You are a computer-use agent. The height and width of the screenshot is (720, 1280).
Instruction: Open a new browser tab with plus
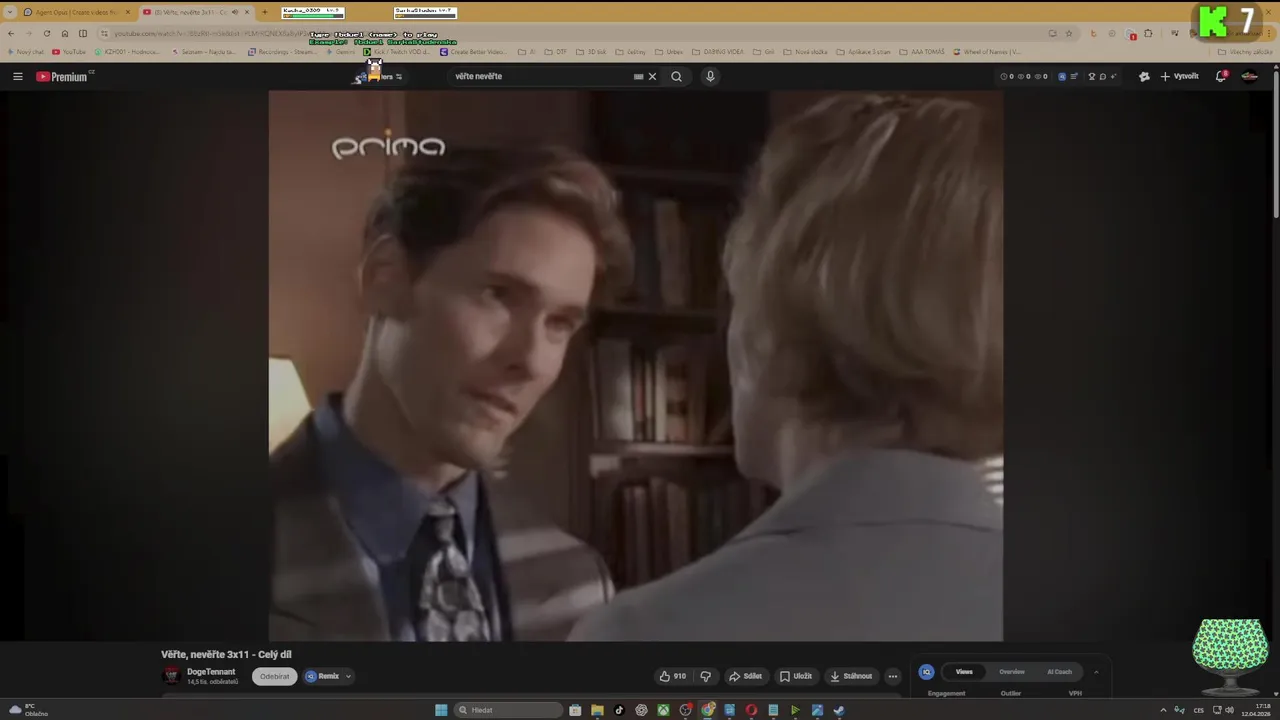pos(264,12)
